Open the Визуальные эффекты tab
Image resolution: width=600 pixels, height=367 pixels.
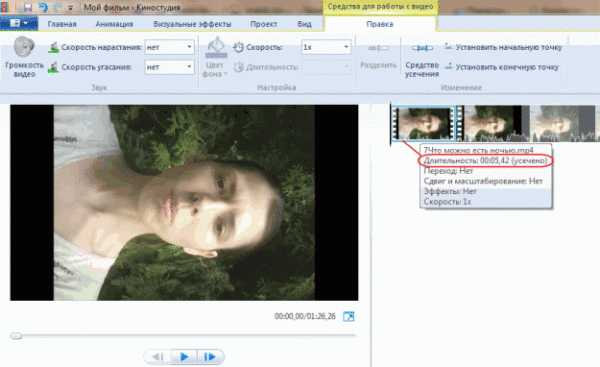click(x=192, y=24)
